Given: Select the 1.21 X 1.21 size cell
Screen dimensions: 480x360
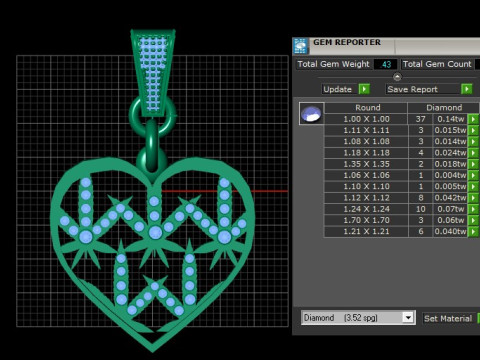Looking at the screenshot, I should tap(366, 232).
